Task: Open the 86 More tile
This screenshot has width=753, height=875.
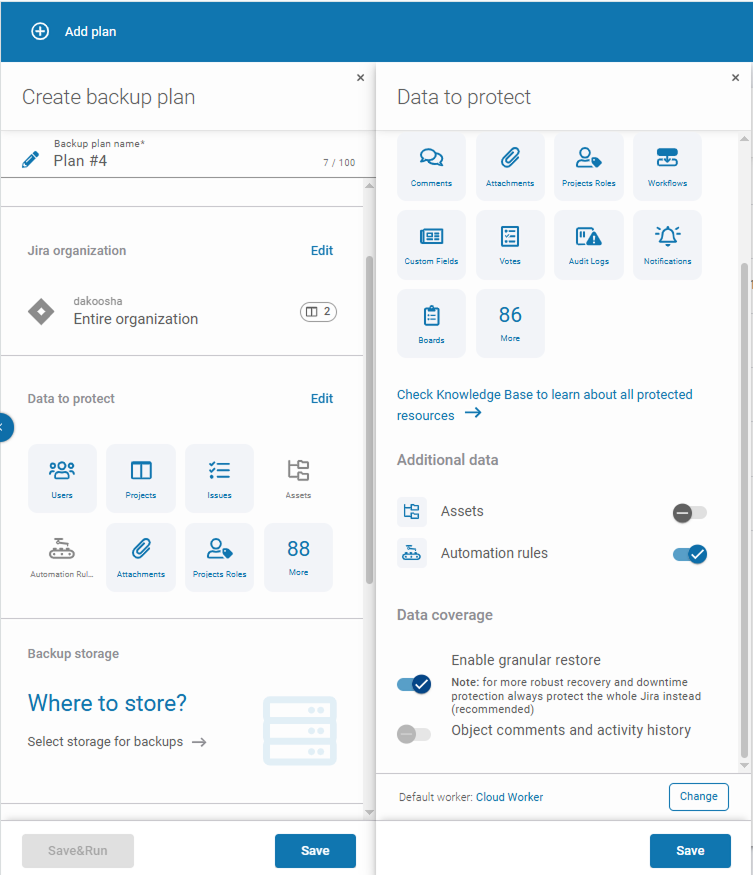Action: tap(510, 324)
